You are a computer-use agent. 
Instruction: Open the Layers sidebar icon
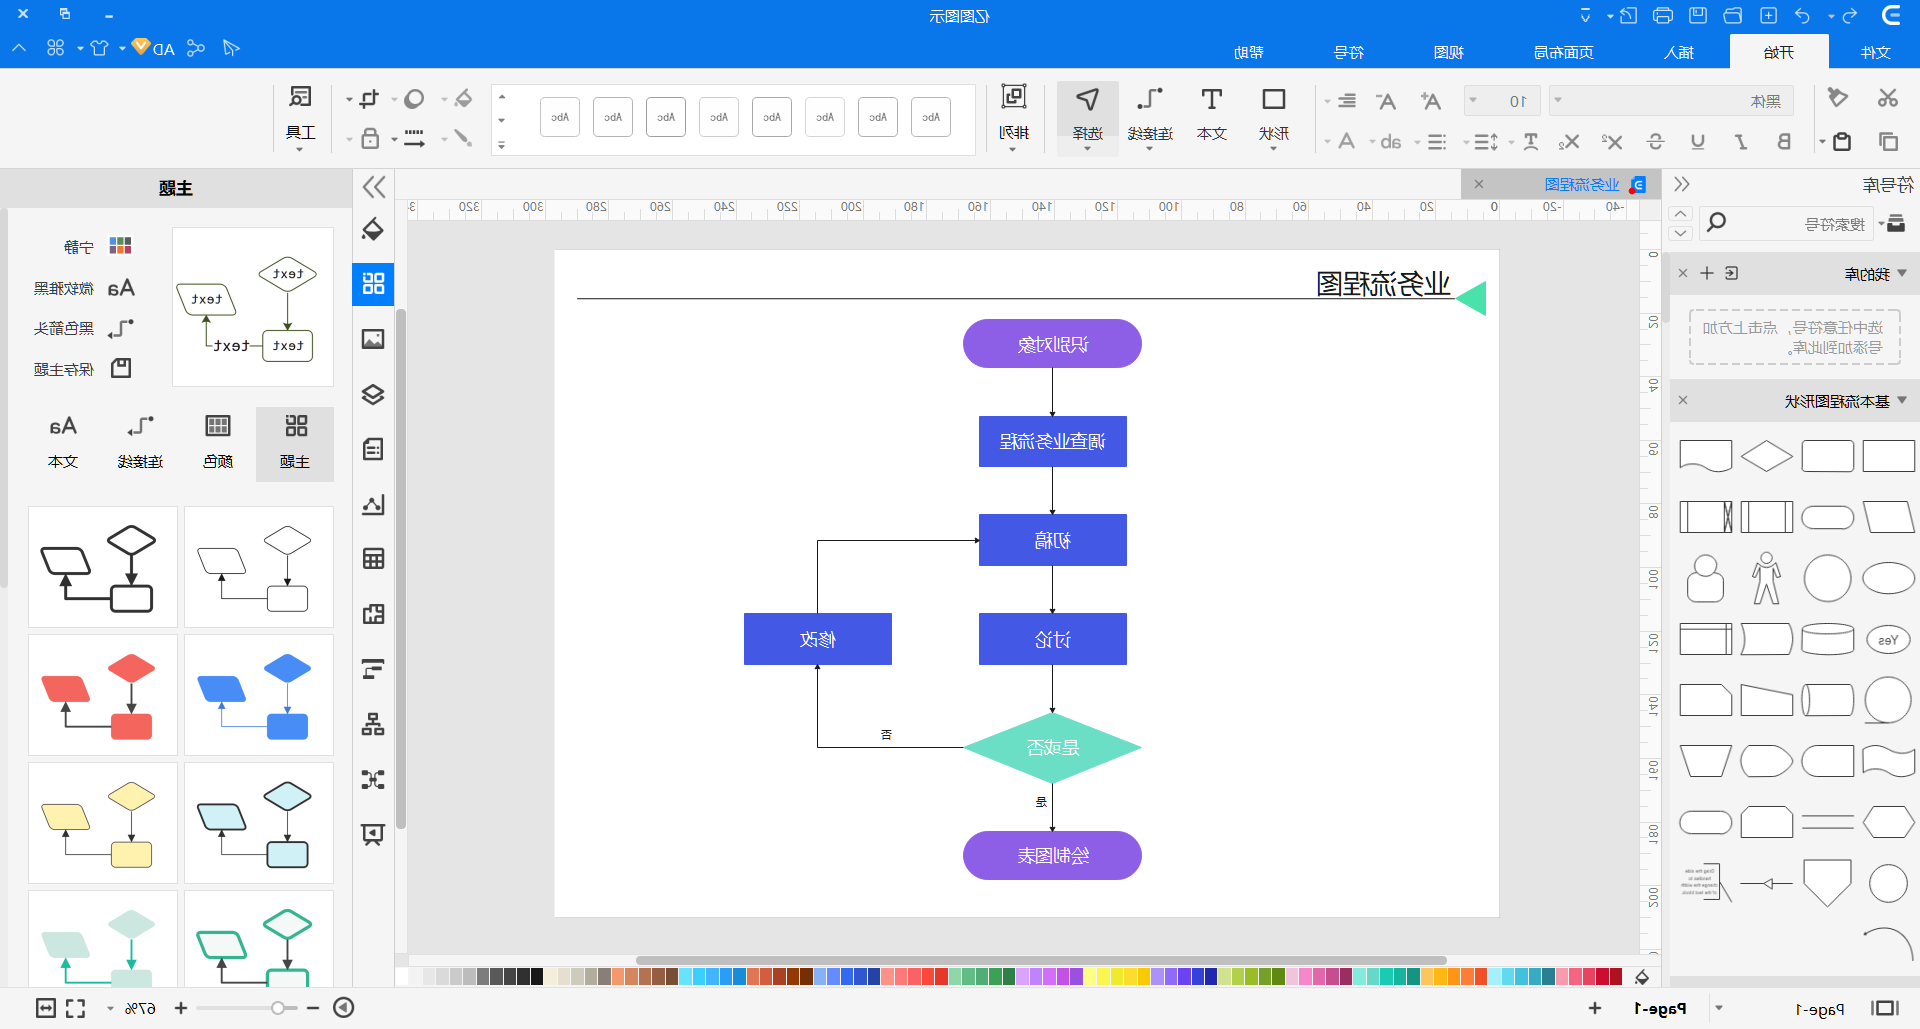click(x=373, y=394)
